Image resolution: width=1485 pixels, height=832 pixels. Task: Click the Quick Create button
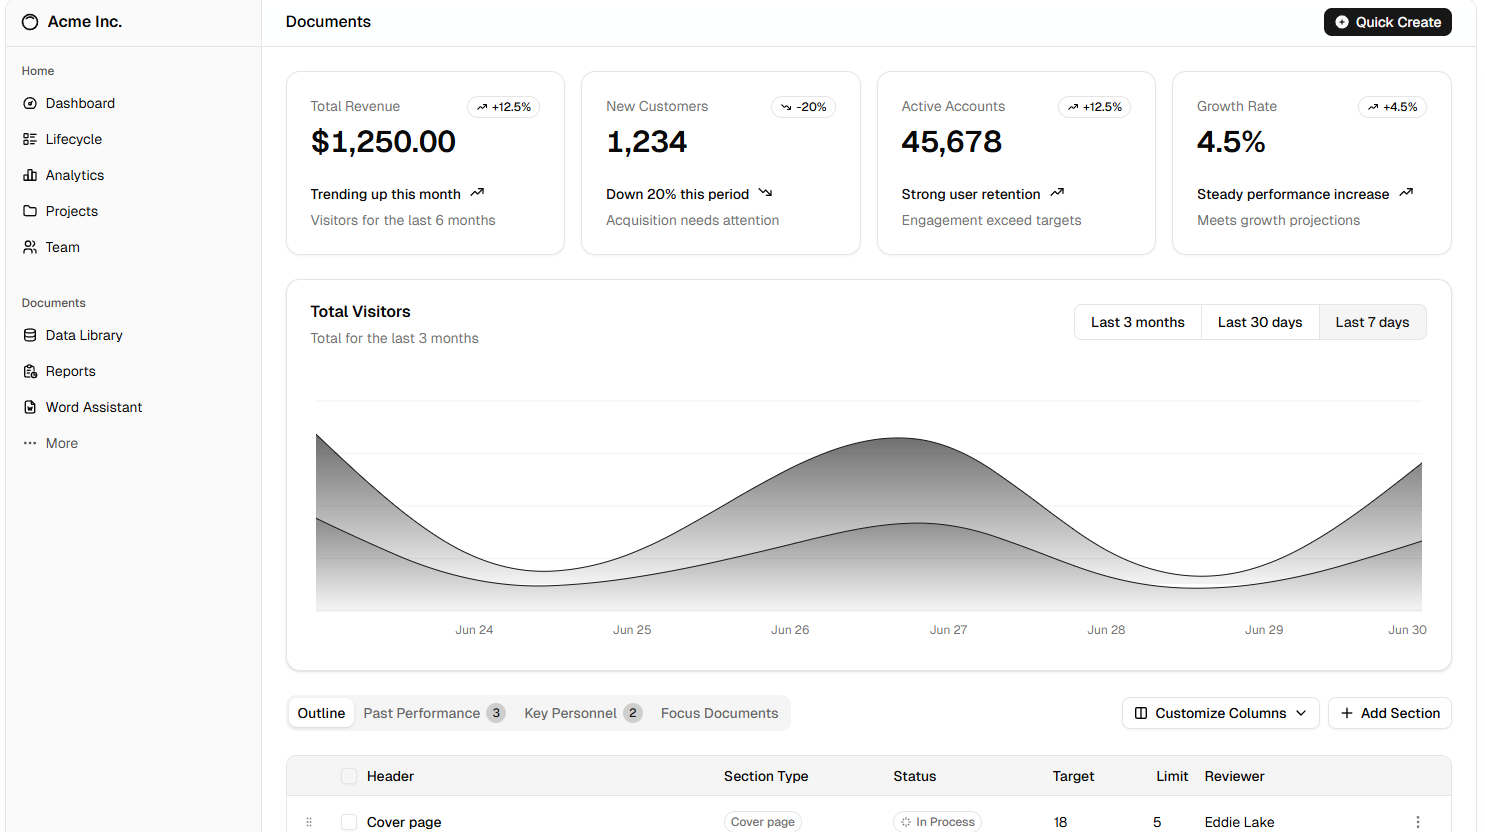coord(1387,22)
